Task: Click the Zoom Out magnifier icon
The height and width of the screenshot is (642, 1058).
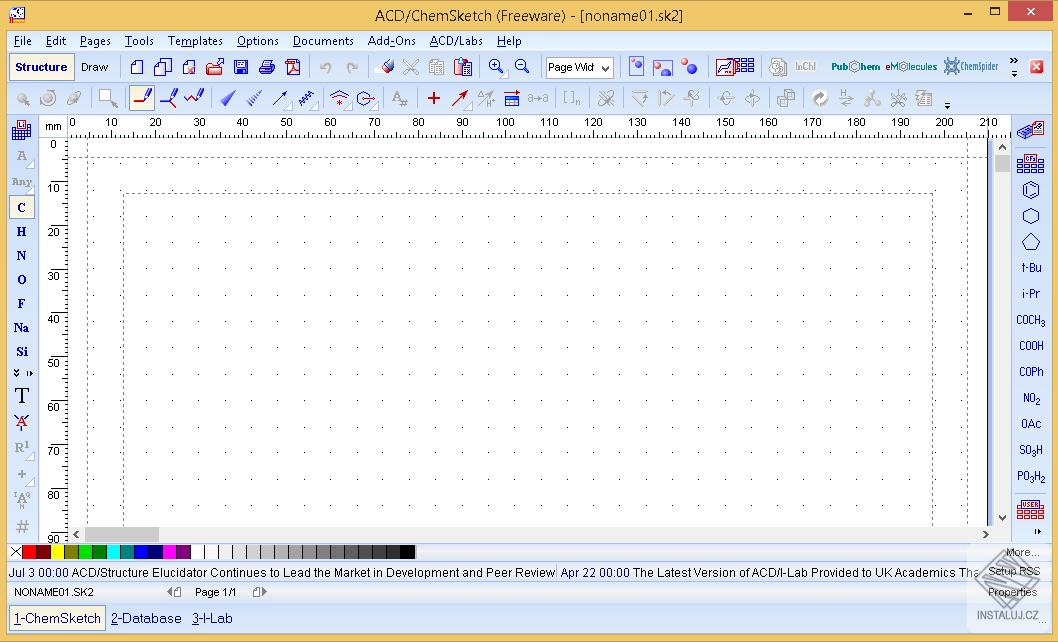Action: coord(522,67)
